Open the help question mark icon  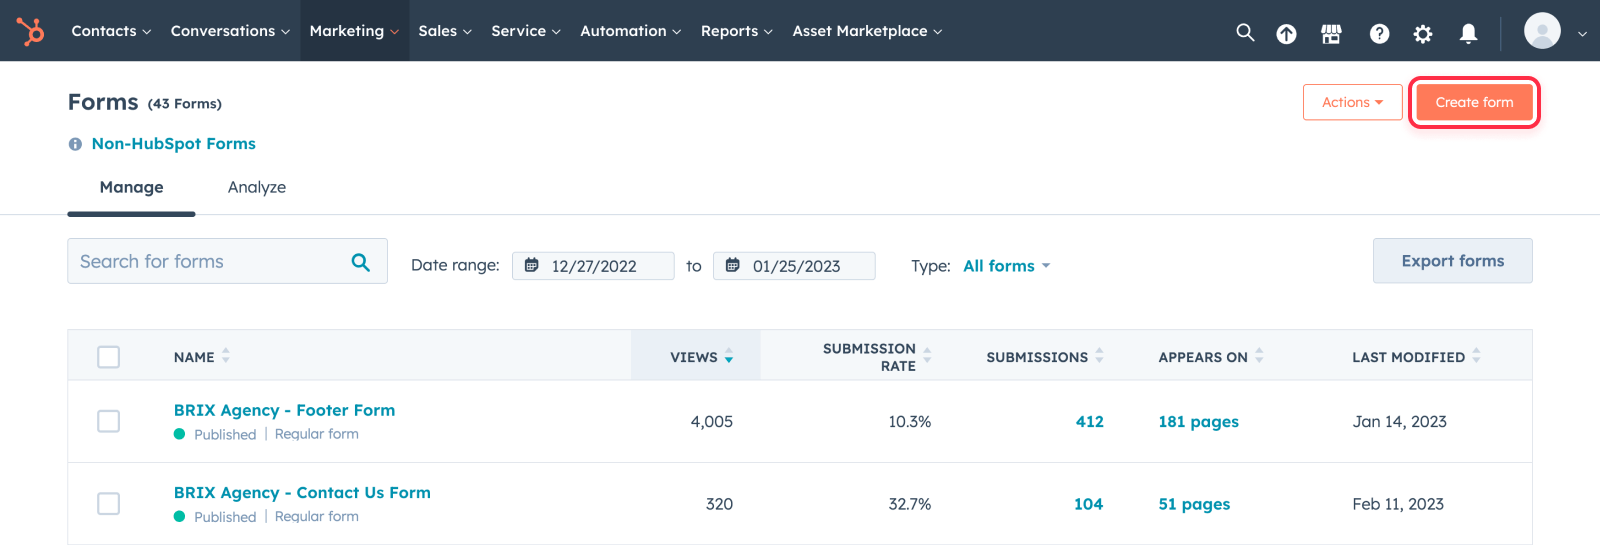(1379, 34)
